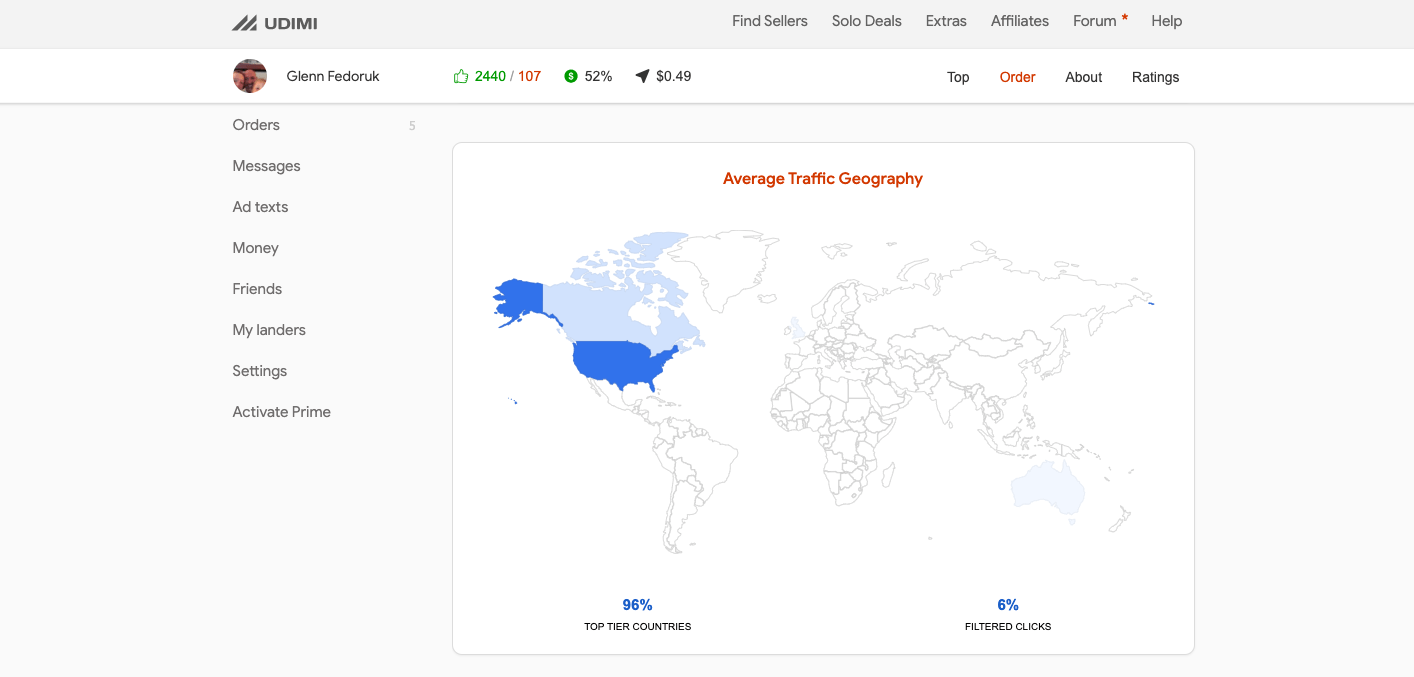Screen dimensions: 1414x677
Task: Click Glenn Fedoruk's profile avatar
Action: (x=250, y=76)
